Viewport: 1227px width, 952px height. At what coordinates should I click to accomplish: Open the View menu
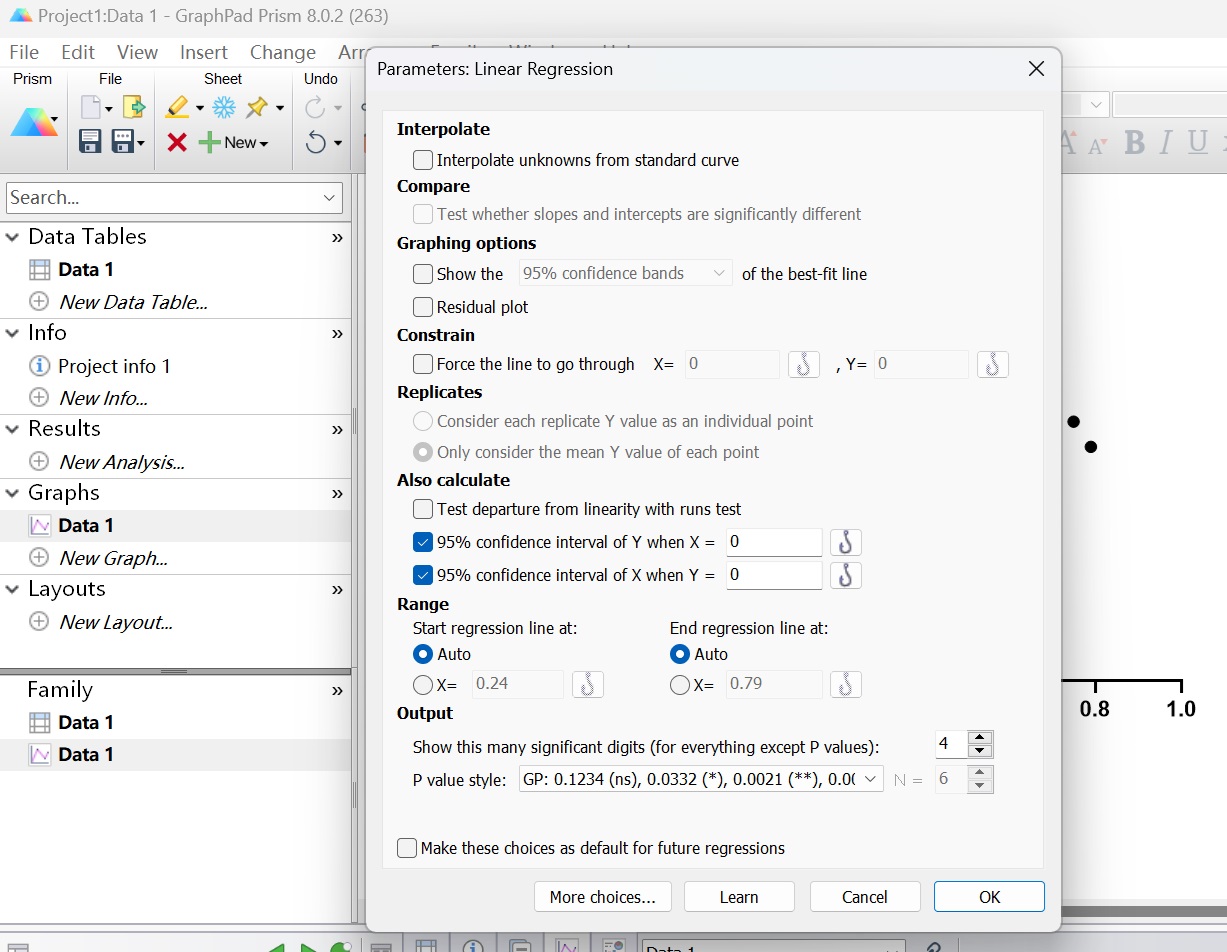(137, 52)
